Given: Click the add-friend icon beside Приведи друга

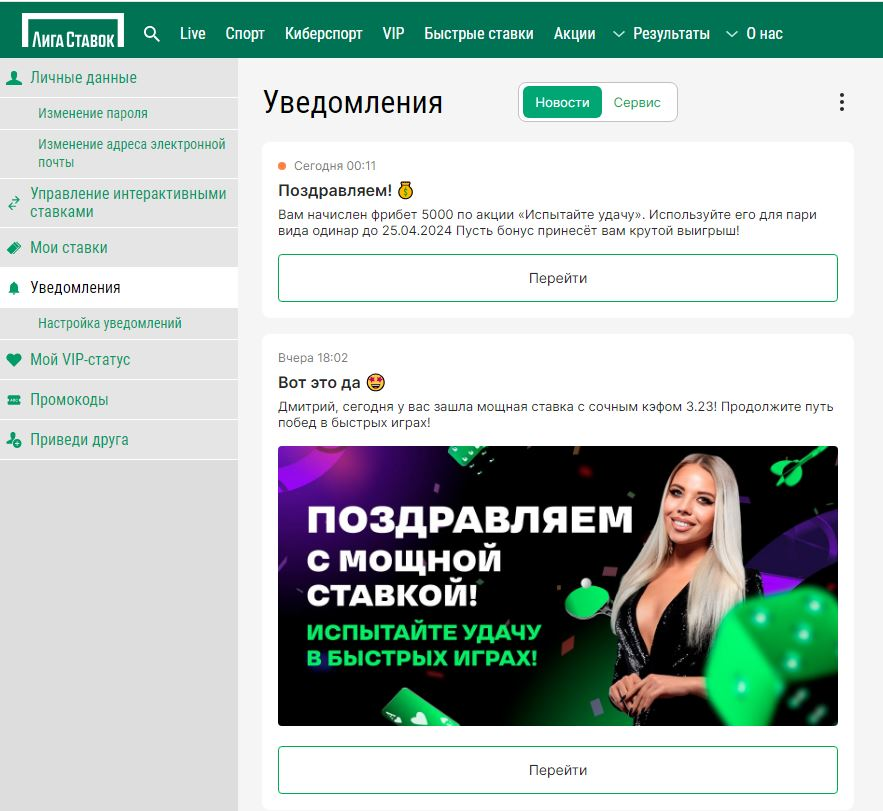Looking at the screenshot, I should pyautogui.click(x=14, y=440).
